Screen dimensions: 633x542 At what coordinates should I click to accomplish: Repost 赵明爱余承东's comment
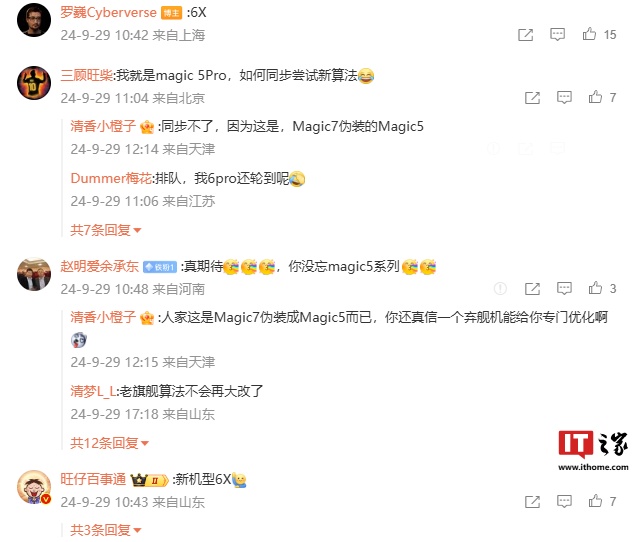[532, 289]
